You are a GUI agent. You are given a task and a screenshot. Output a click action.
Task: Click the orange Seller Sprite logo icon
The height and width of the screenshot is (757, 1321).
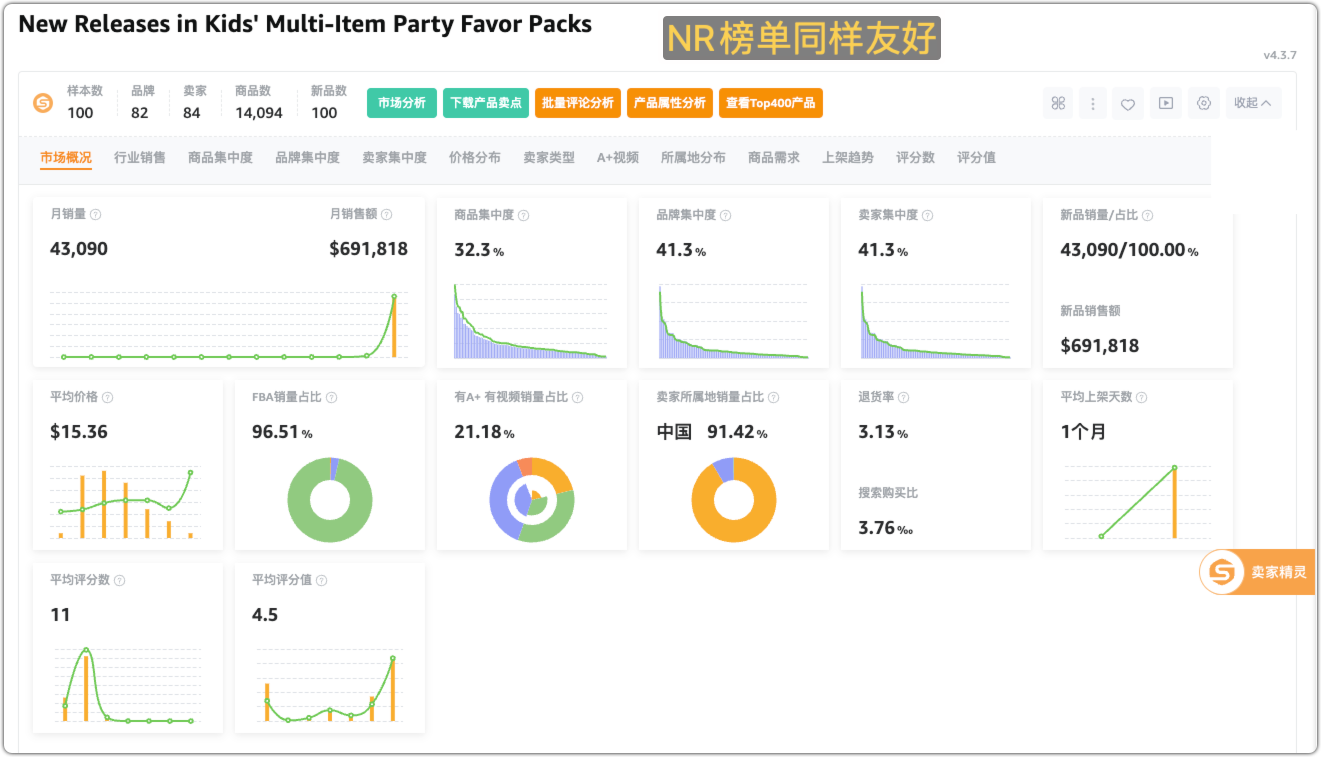point(43,103)
